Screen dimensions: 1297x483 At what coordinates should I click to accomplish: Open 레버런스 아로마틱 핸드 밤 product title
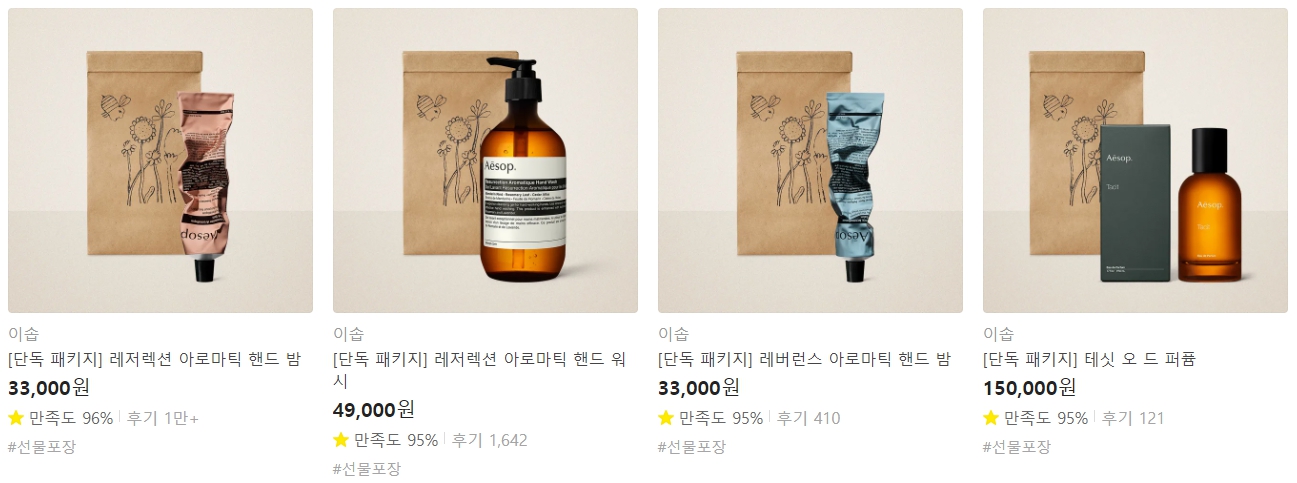click(804, 360)
